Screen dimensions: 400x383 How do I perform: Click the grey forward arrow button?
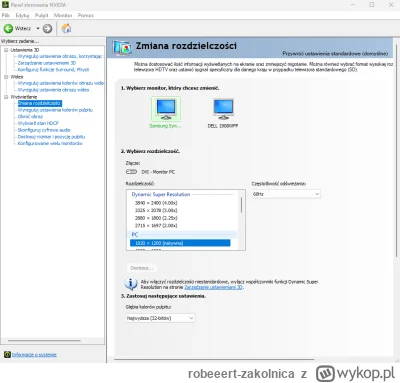48,29
